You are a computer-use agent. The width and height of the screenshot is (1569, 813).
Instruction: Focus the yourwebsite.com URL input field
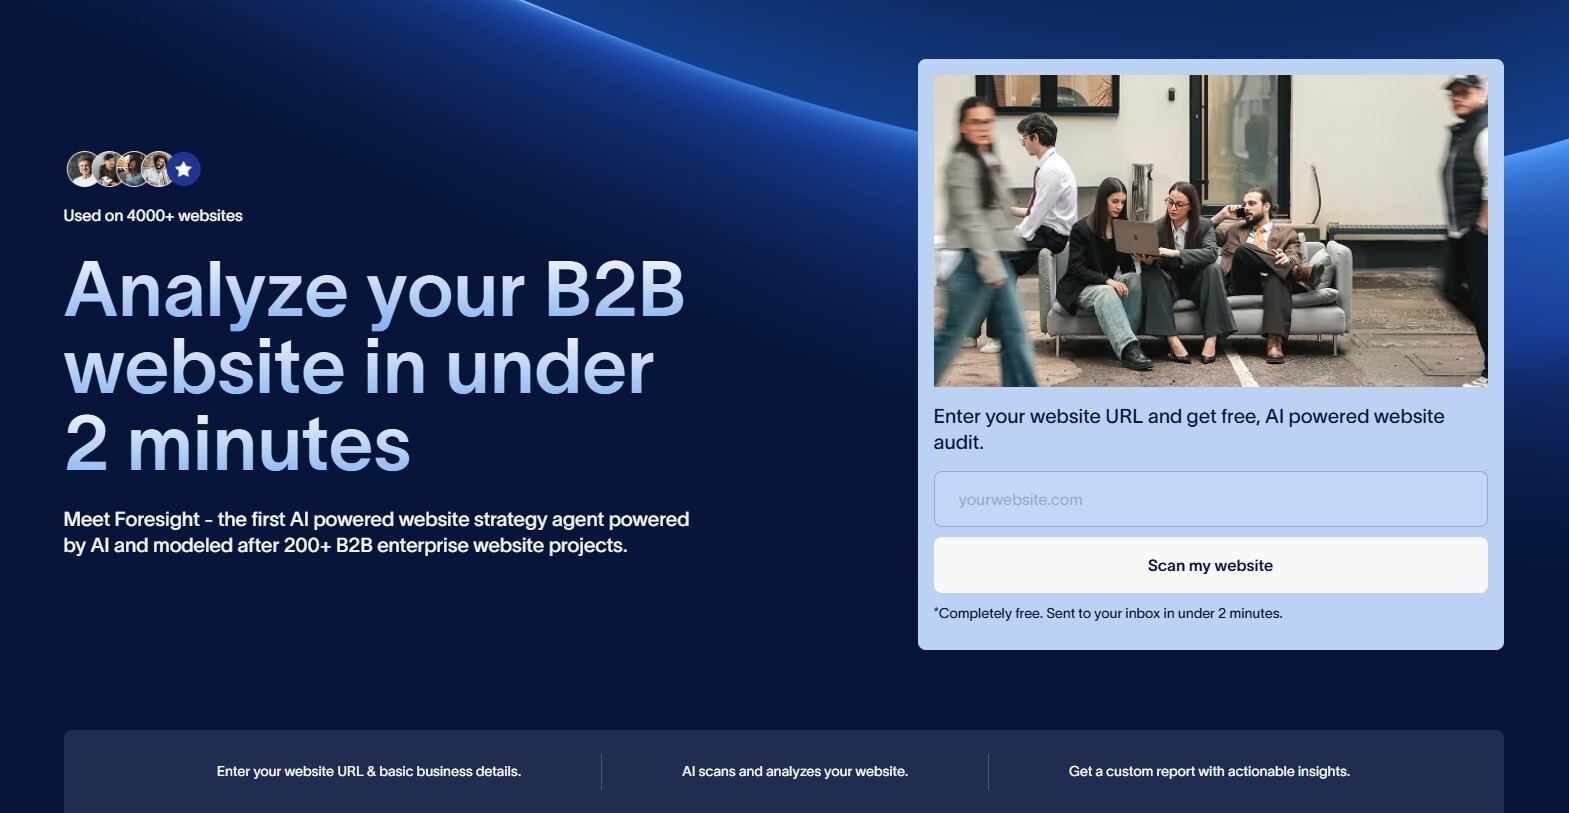point(1210,499)
